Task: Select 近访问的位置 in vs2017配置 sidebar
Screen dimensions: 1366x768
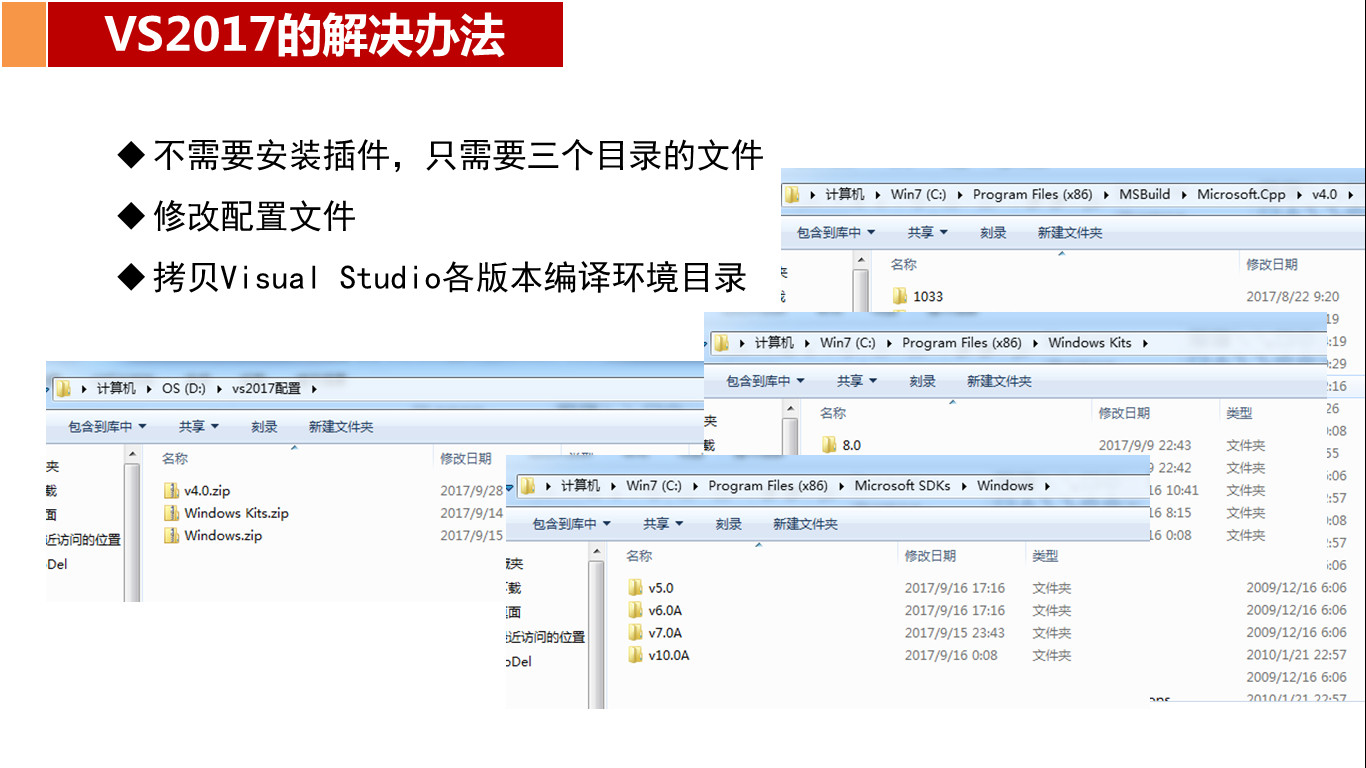Action: (83, 539)
